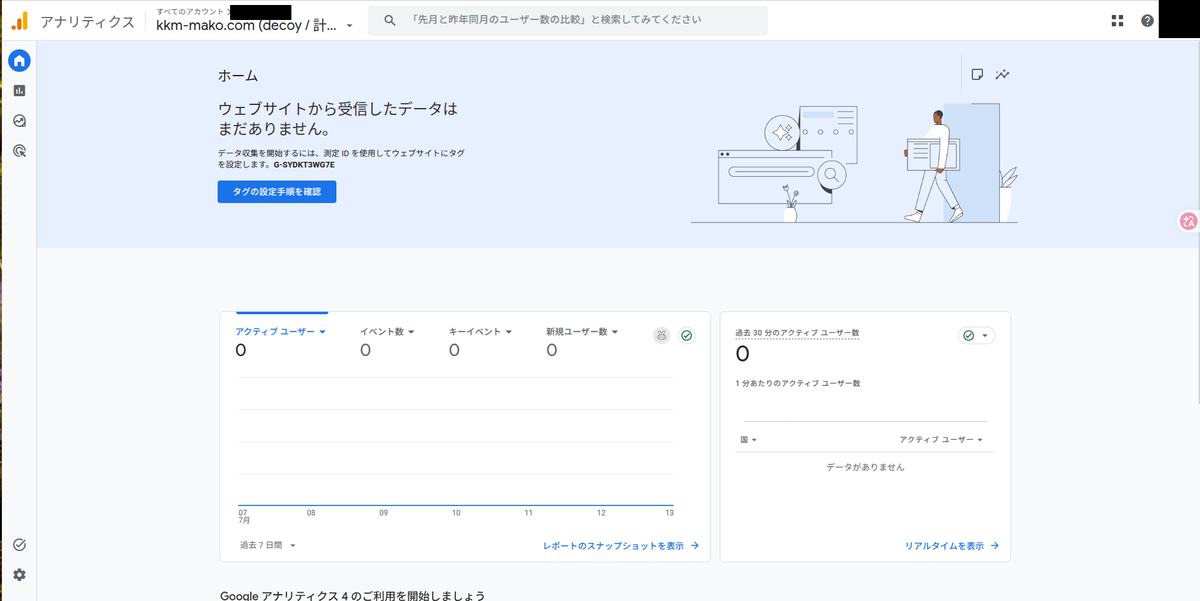The height and width of the screenshot is (601, 1200).
Task: Open the property selector kkm-mako.com dropdown
Action: (x=255, y=26)
